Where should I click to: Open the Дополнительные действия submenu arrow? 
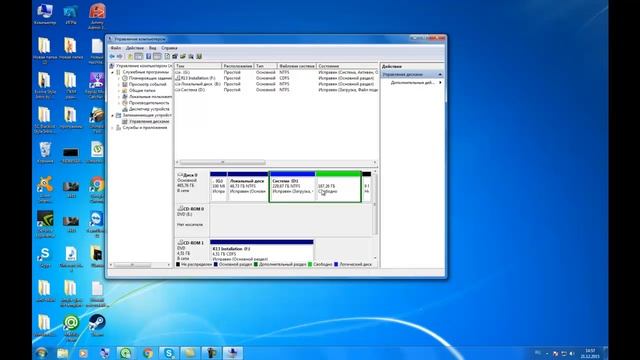tap(440, 82)
